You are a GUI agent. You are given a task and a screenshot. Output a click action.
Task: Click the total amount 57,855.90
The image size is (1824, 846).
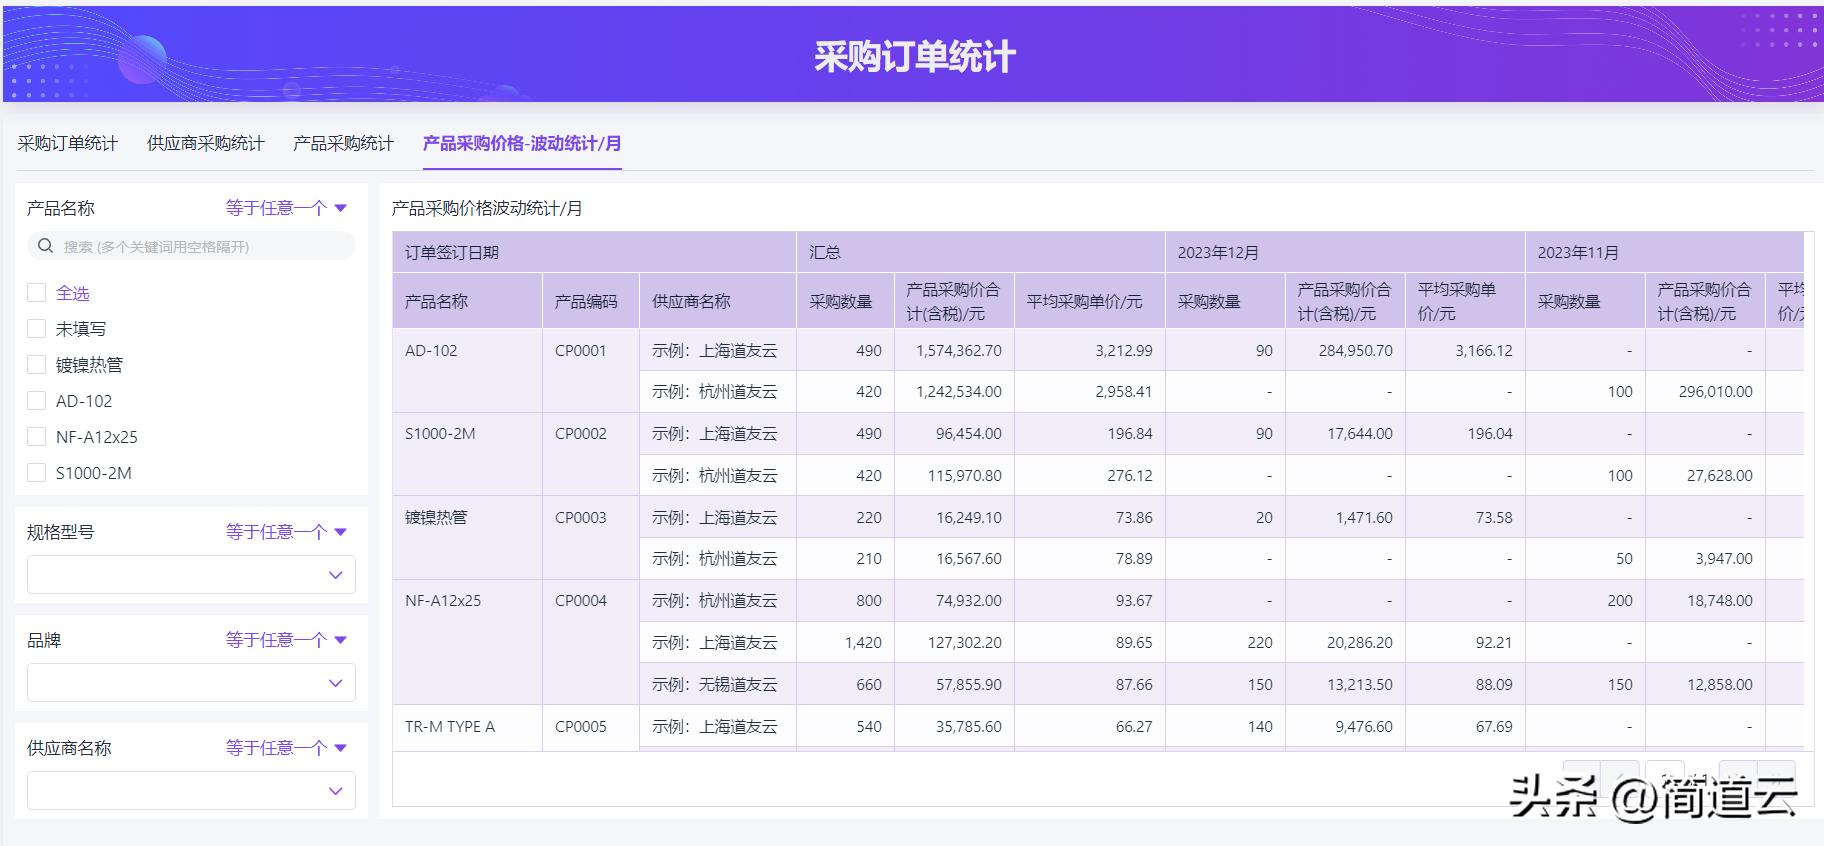click(x=968, y=685)
